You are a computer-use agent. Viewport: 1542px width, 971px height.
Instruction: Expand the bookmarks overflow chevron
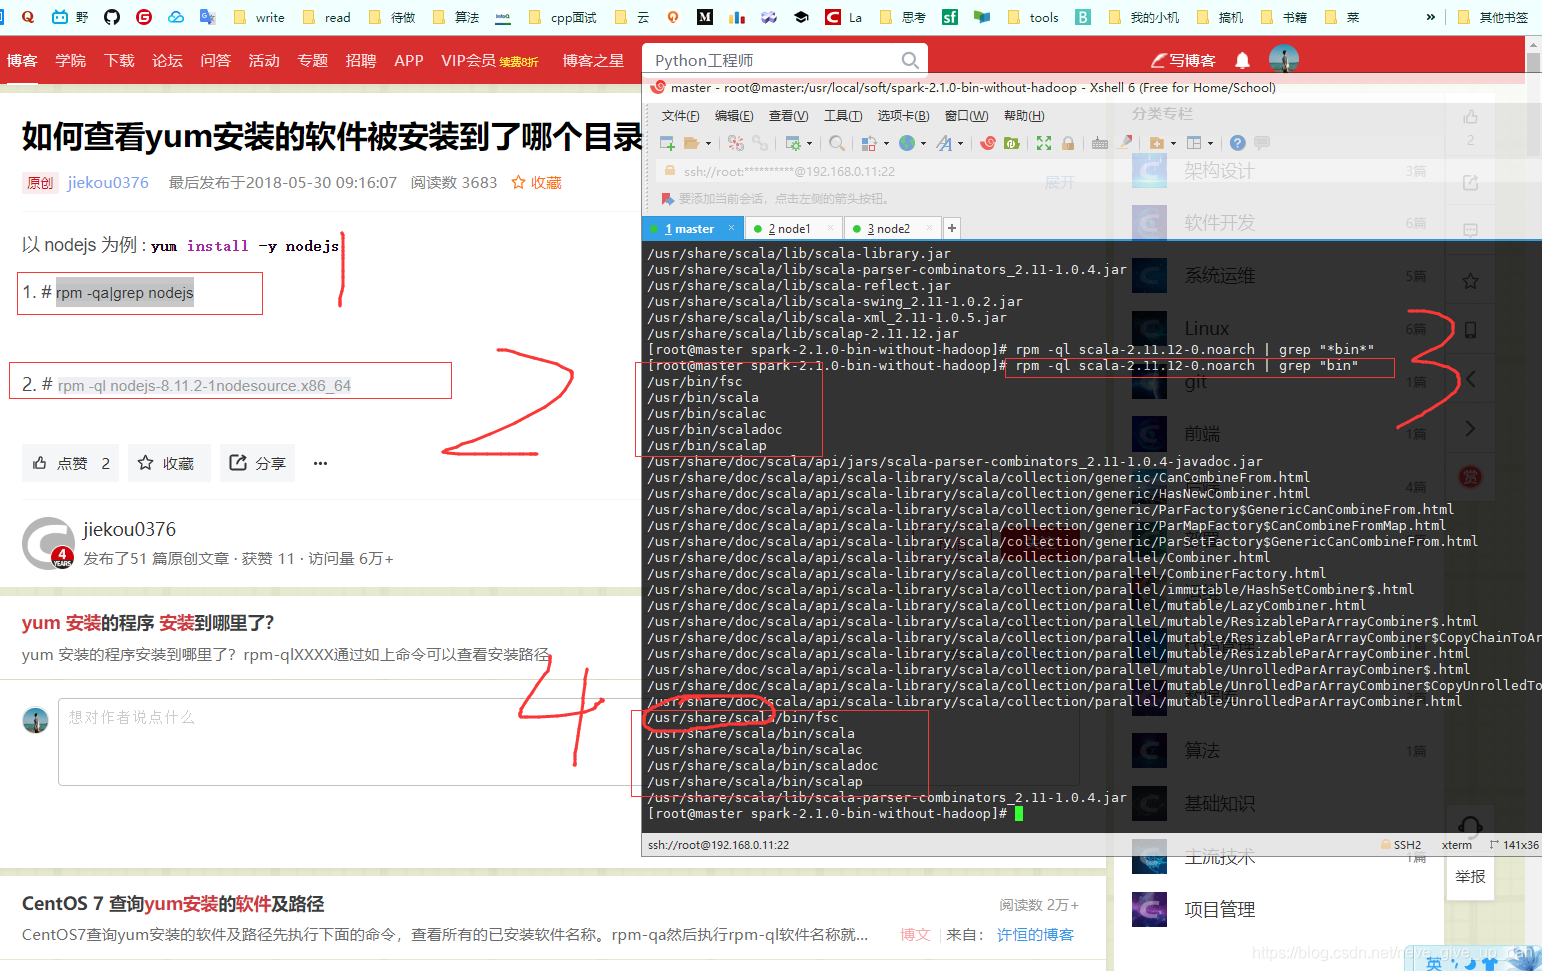1431,17
